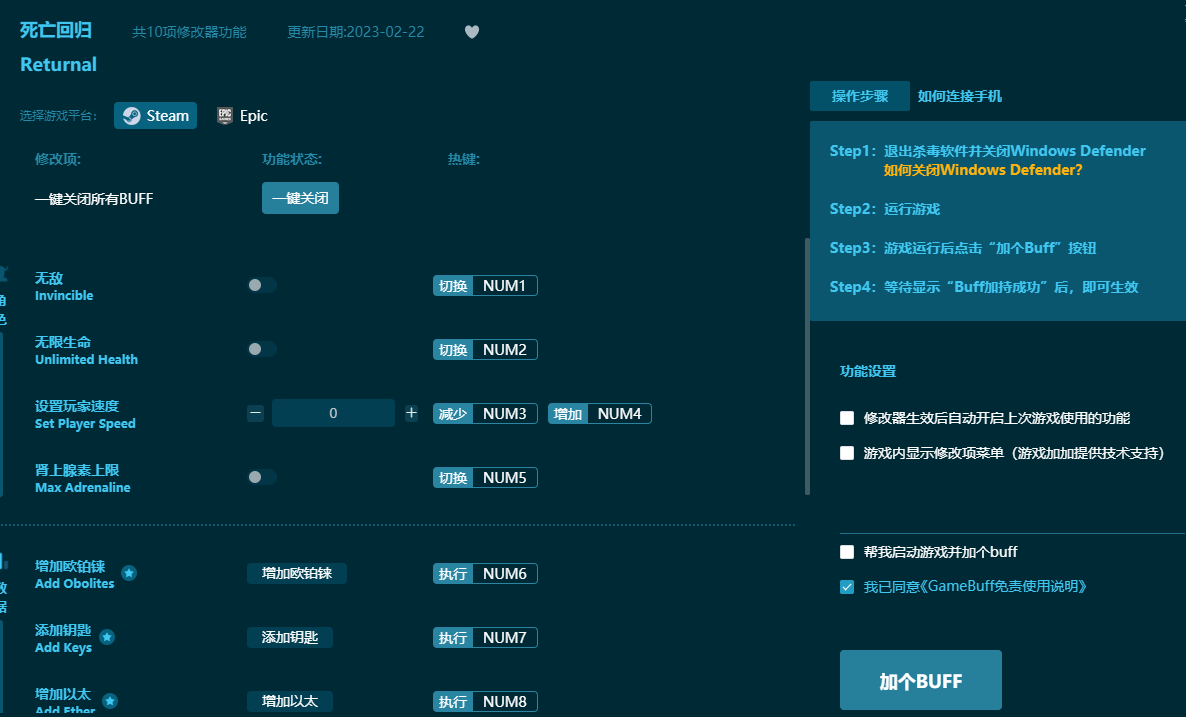Open the 如何关闭Windows Defender link

pyautogui.click(x=983, y=170)
